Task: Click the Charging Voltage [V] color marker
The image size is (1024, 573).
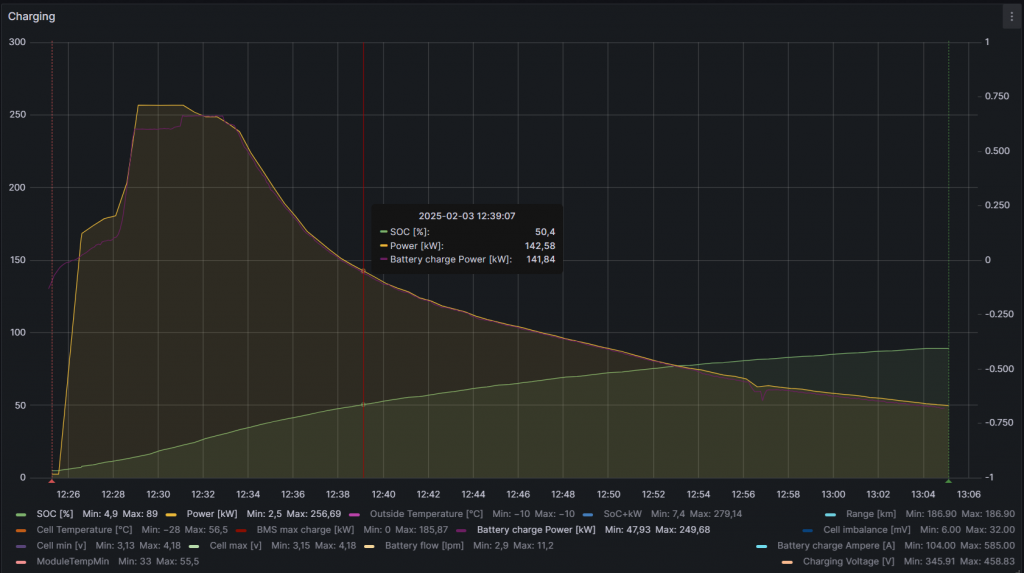Action: point(787,562)
